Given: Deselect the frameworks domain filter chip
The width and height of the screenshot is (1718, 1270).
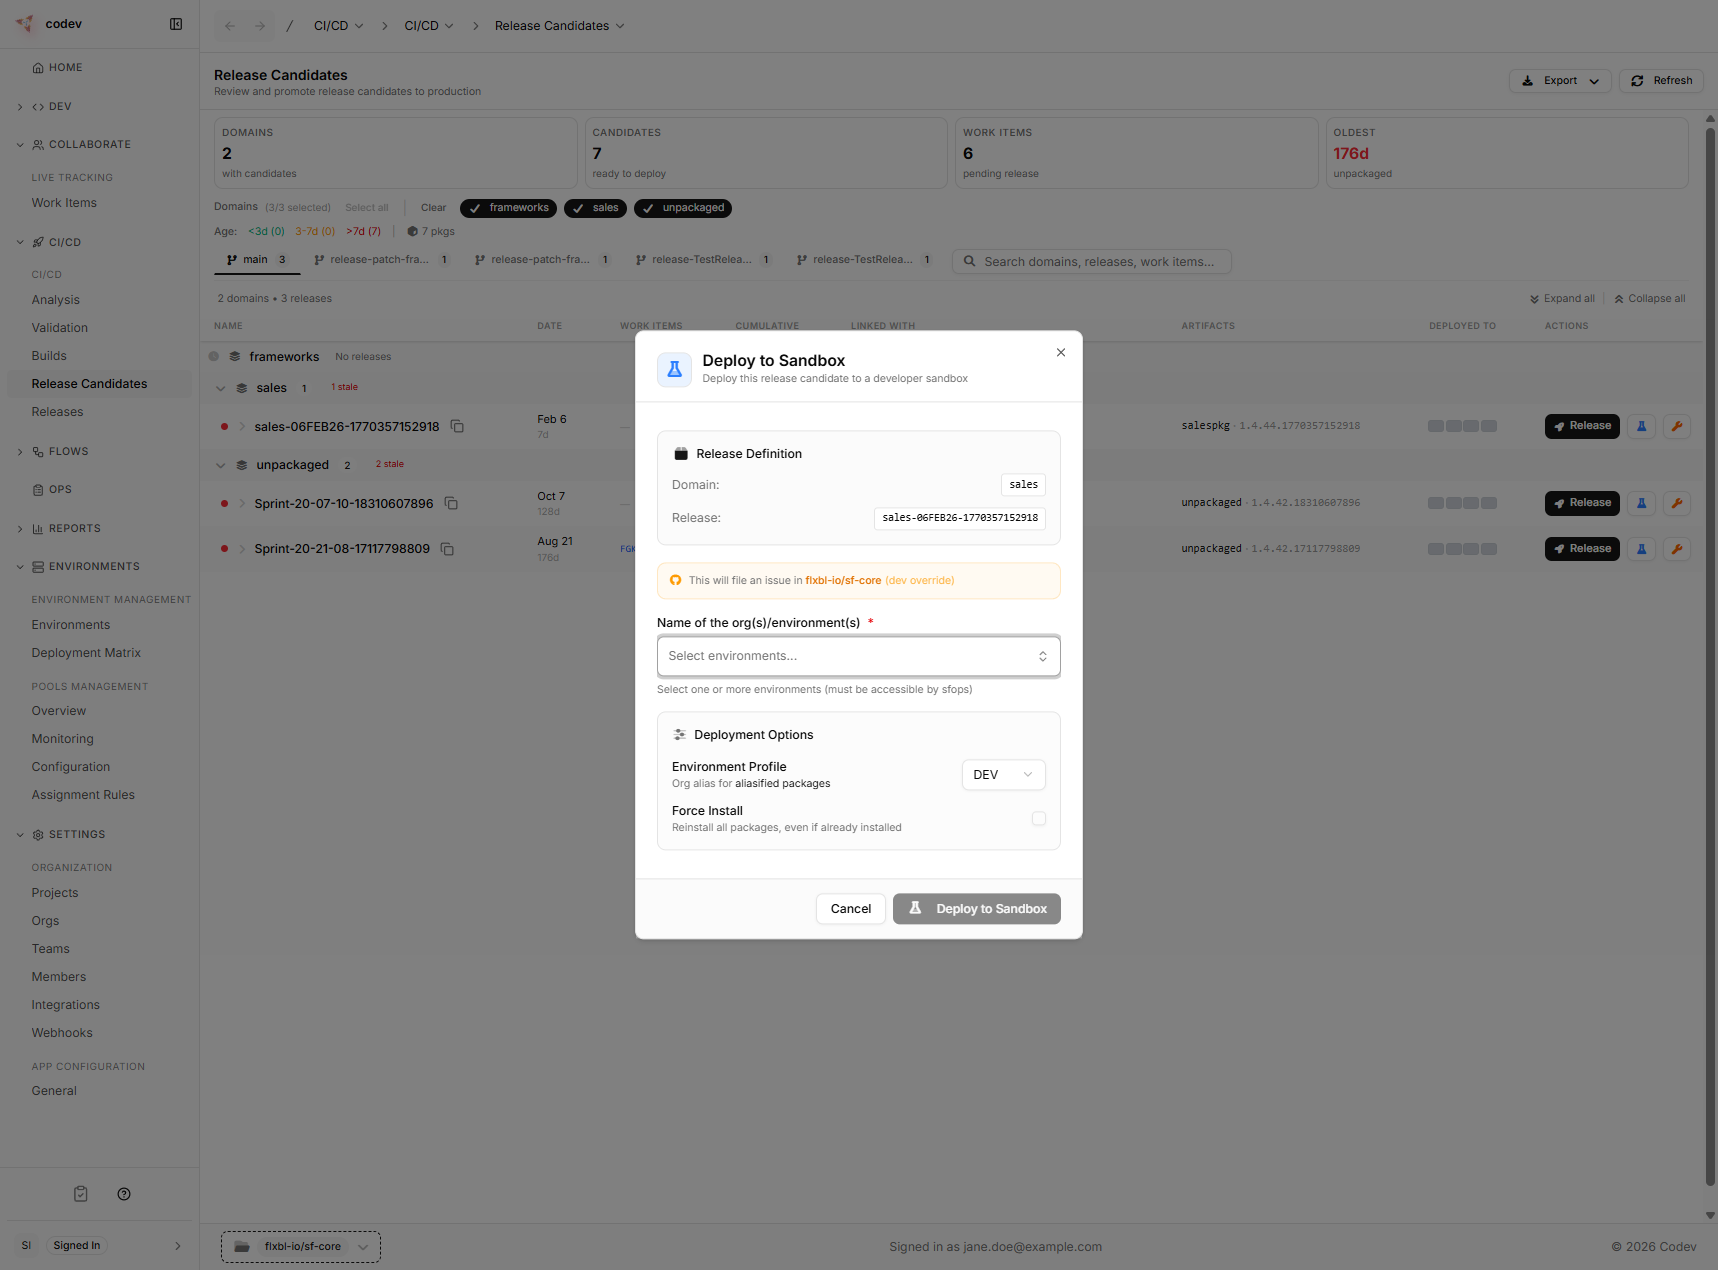Looking at the screenshot, I should pos(509,208).
